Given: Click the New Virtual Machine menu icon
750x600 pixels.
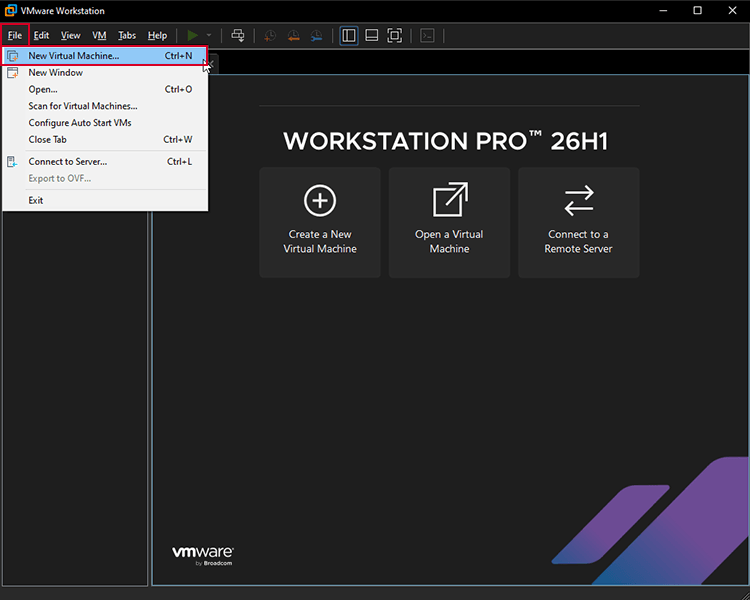Looking at the screenshot, I should [x=12, y=56].
